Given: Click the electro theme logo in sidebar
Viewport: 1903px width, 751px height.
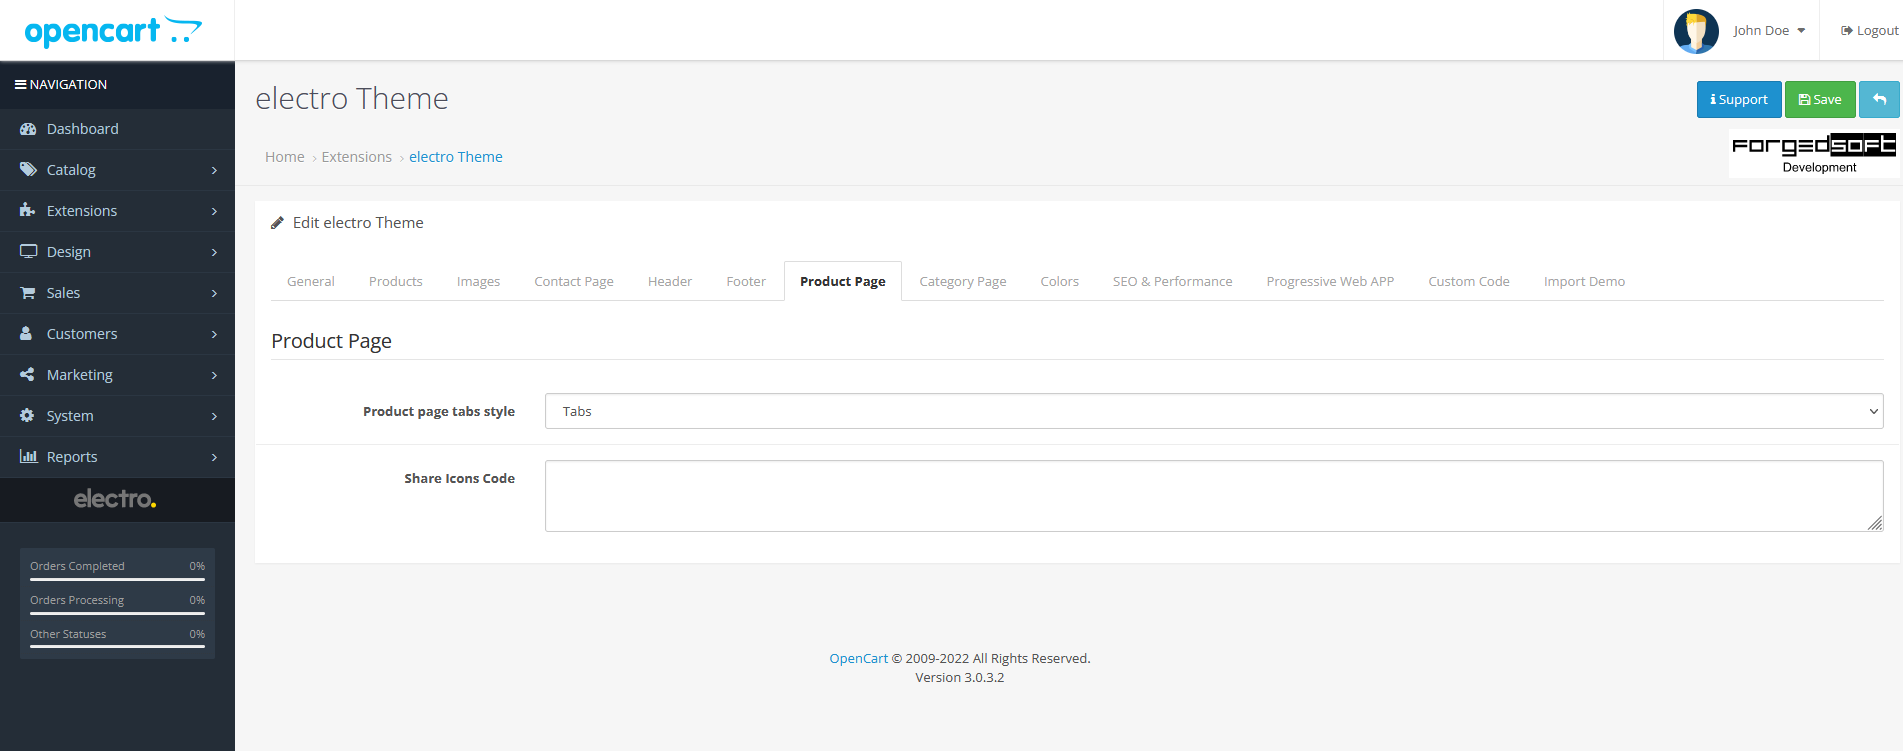Looking at the screenshot, I should pyautogui.click(x=115, y=499).
